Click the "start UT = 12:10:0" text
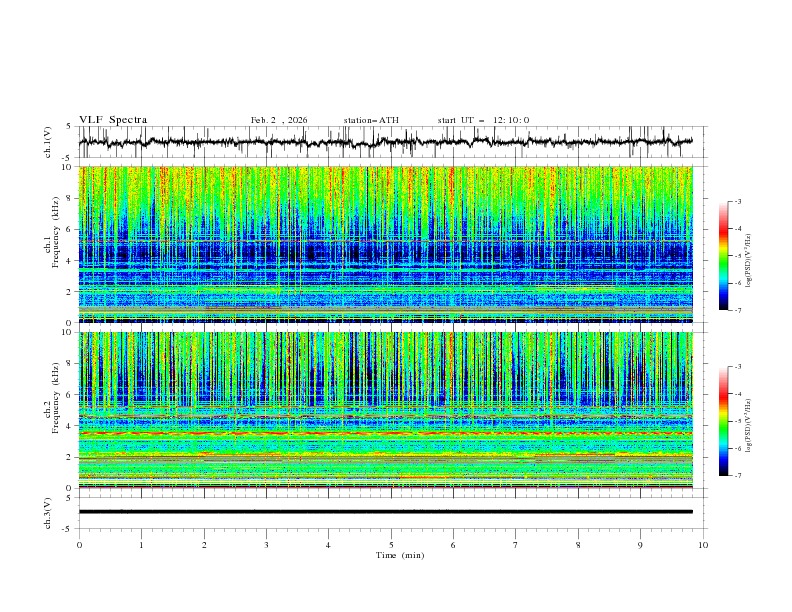 (483, 120)
